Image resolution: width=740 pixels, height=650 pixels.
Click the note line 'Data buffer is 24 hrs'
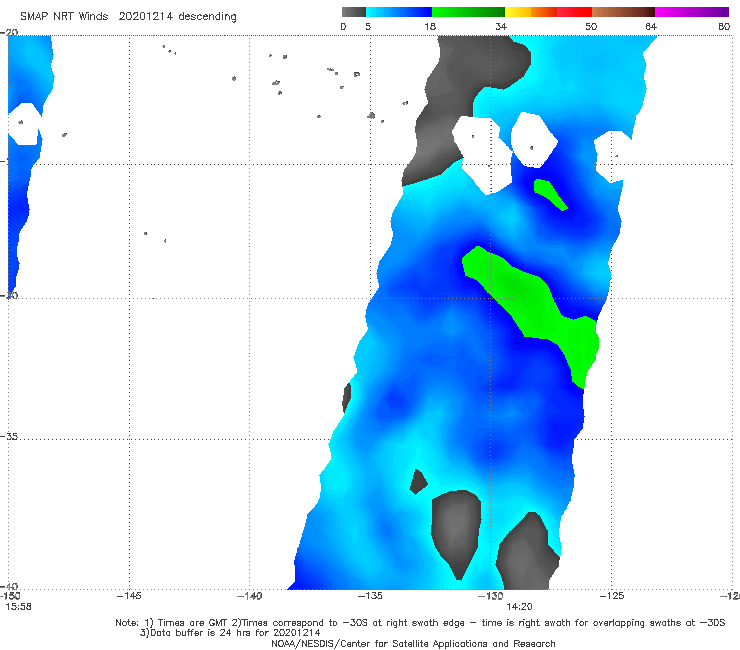pos(230,633)
